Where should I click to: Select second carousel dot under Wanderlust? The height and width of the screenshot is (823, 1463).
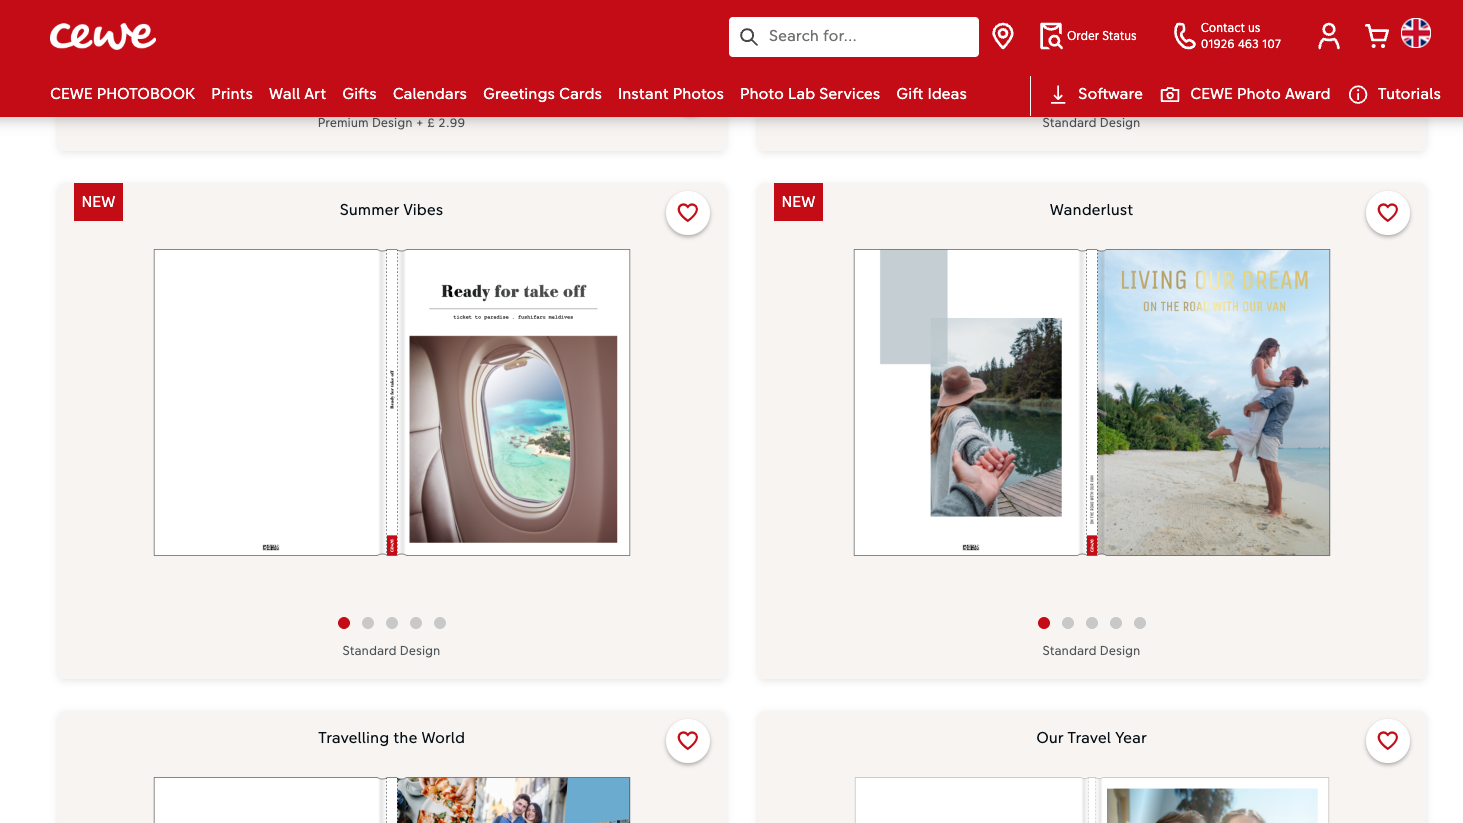[1068, 623]
